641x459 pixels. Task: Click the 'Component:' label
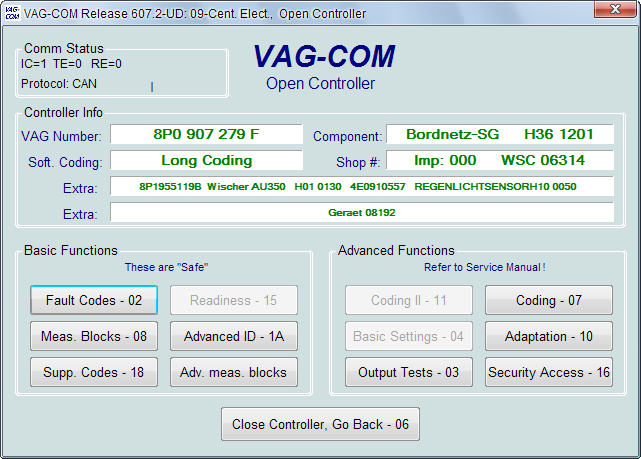click(x=347, y=136)
